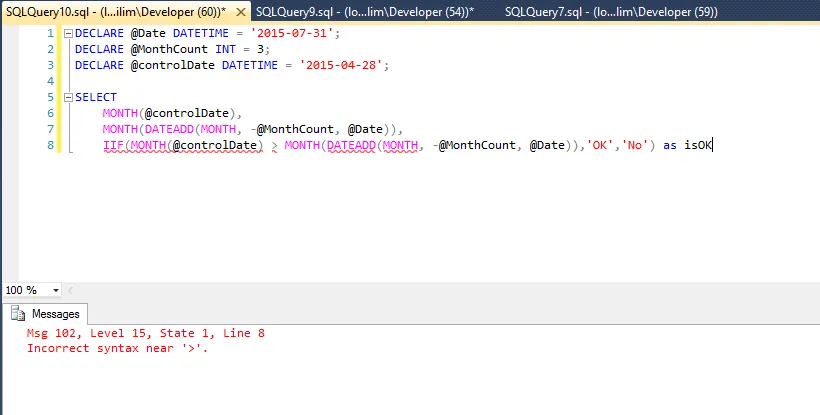Open the SQLQuery7.sql tab
This screenshot has width=820, height=415.
click(x=611, y=12)
